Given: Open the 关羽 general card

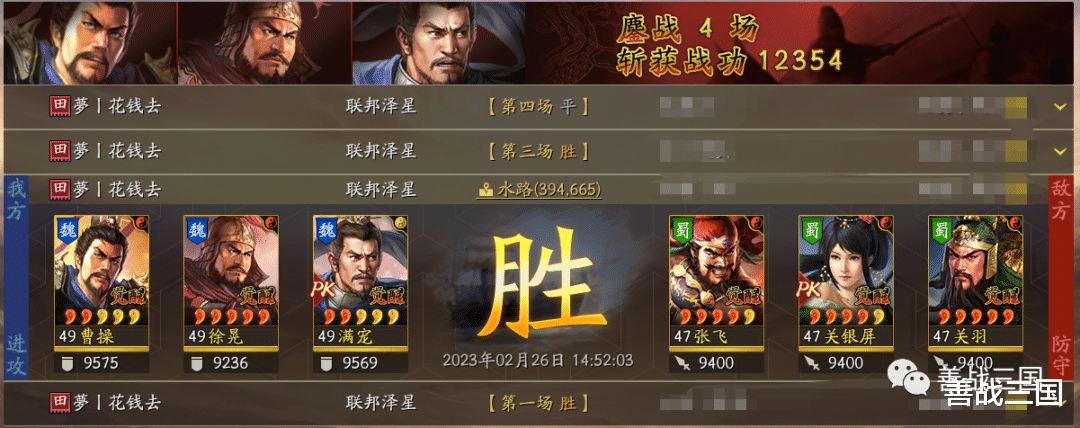Looking at the screenshot, I should point(975,283).
